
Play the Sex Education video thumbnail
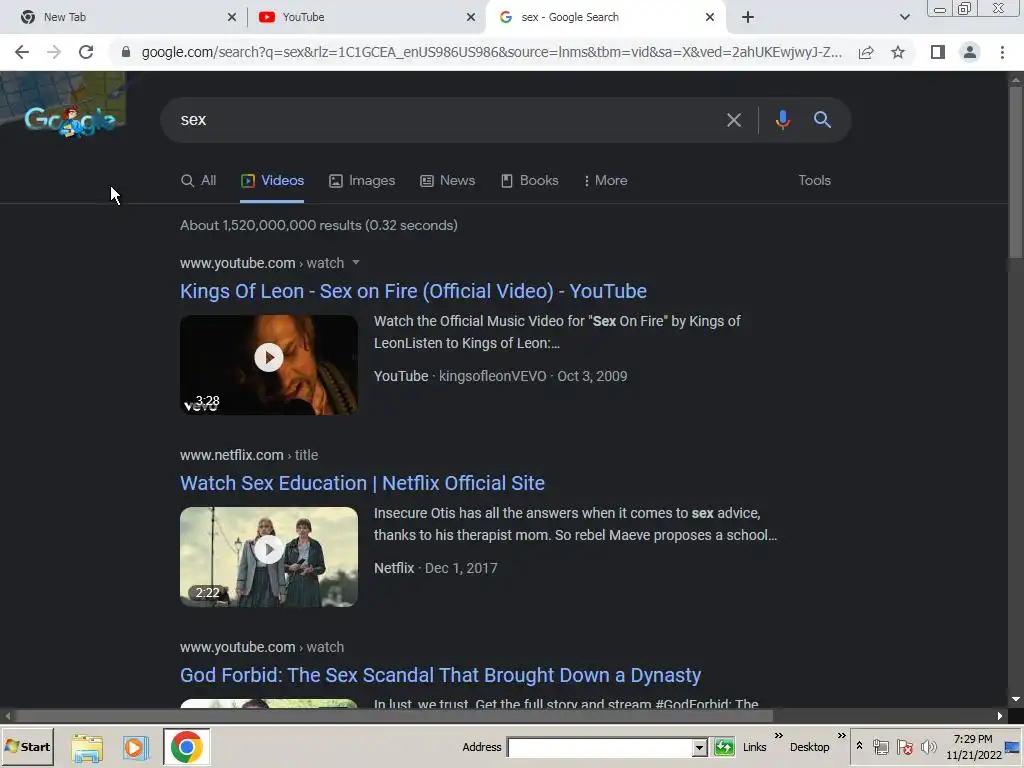[269, 556]
